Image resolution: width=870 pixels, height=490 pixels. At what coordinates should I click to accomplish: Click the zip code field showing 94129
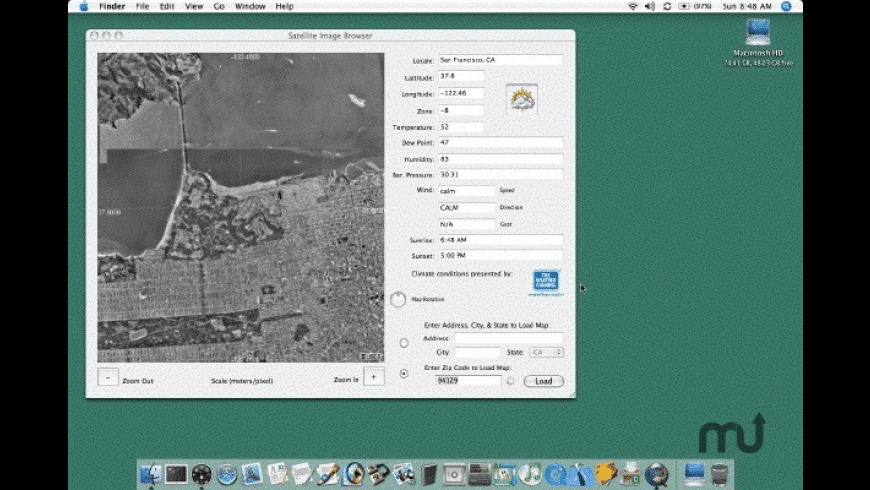point(468,381)
